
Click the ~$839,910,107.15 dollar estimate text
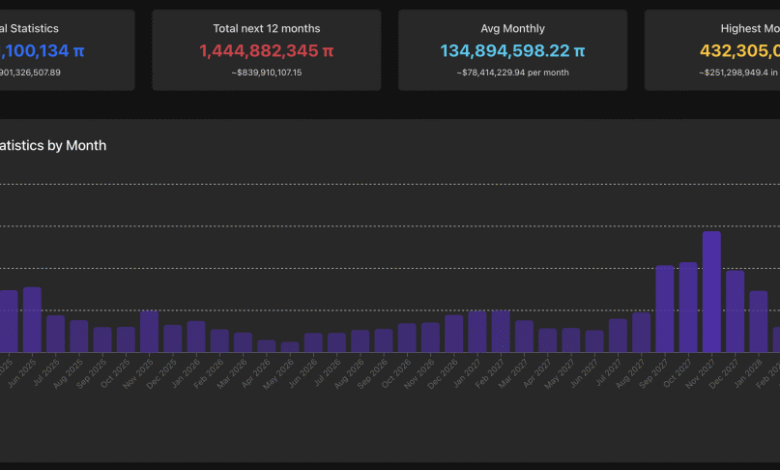pyautogui.click(x=266, y=73)
